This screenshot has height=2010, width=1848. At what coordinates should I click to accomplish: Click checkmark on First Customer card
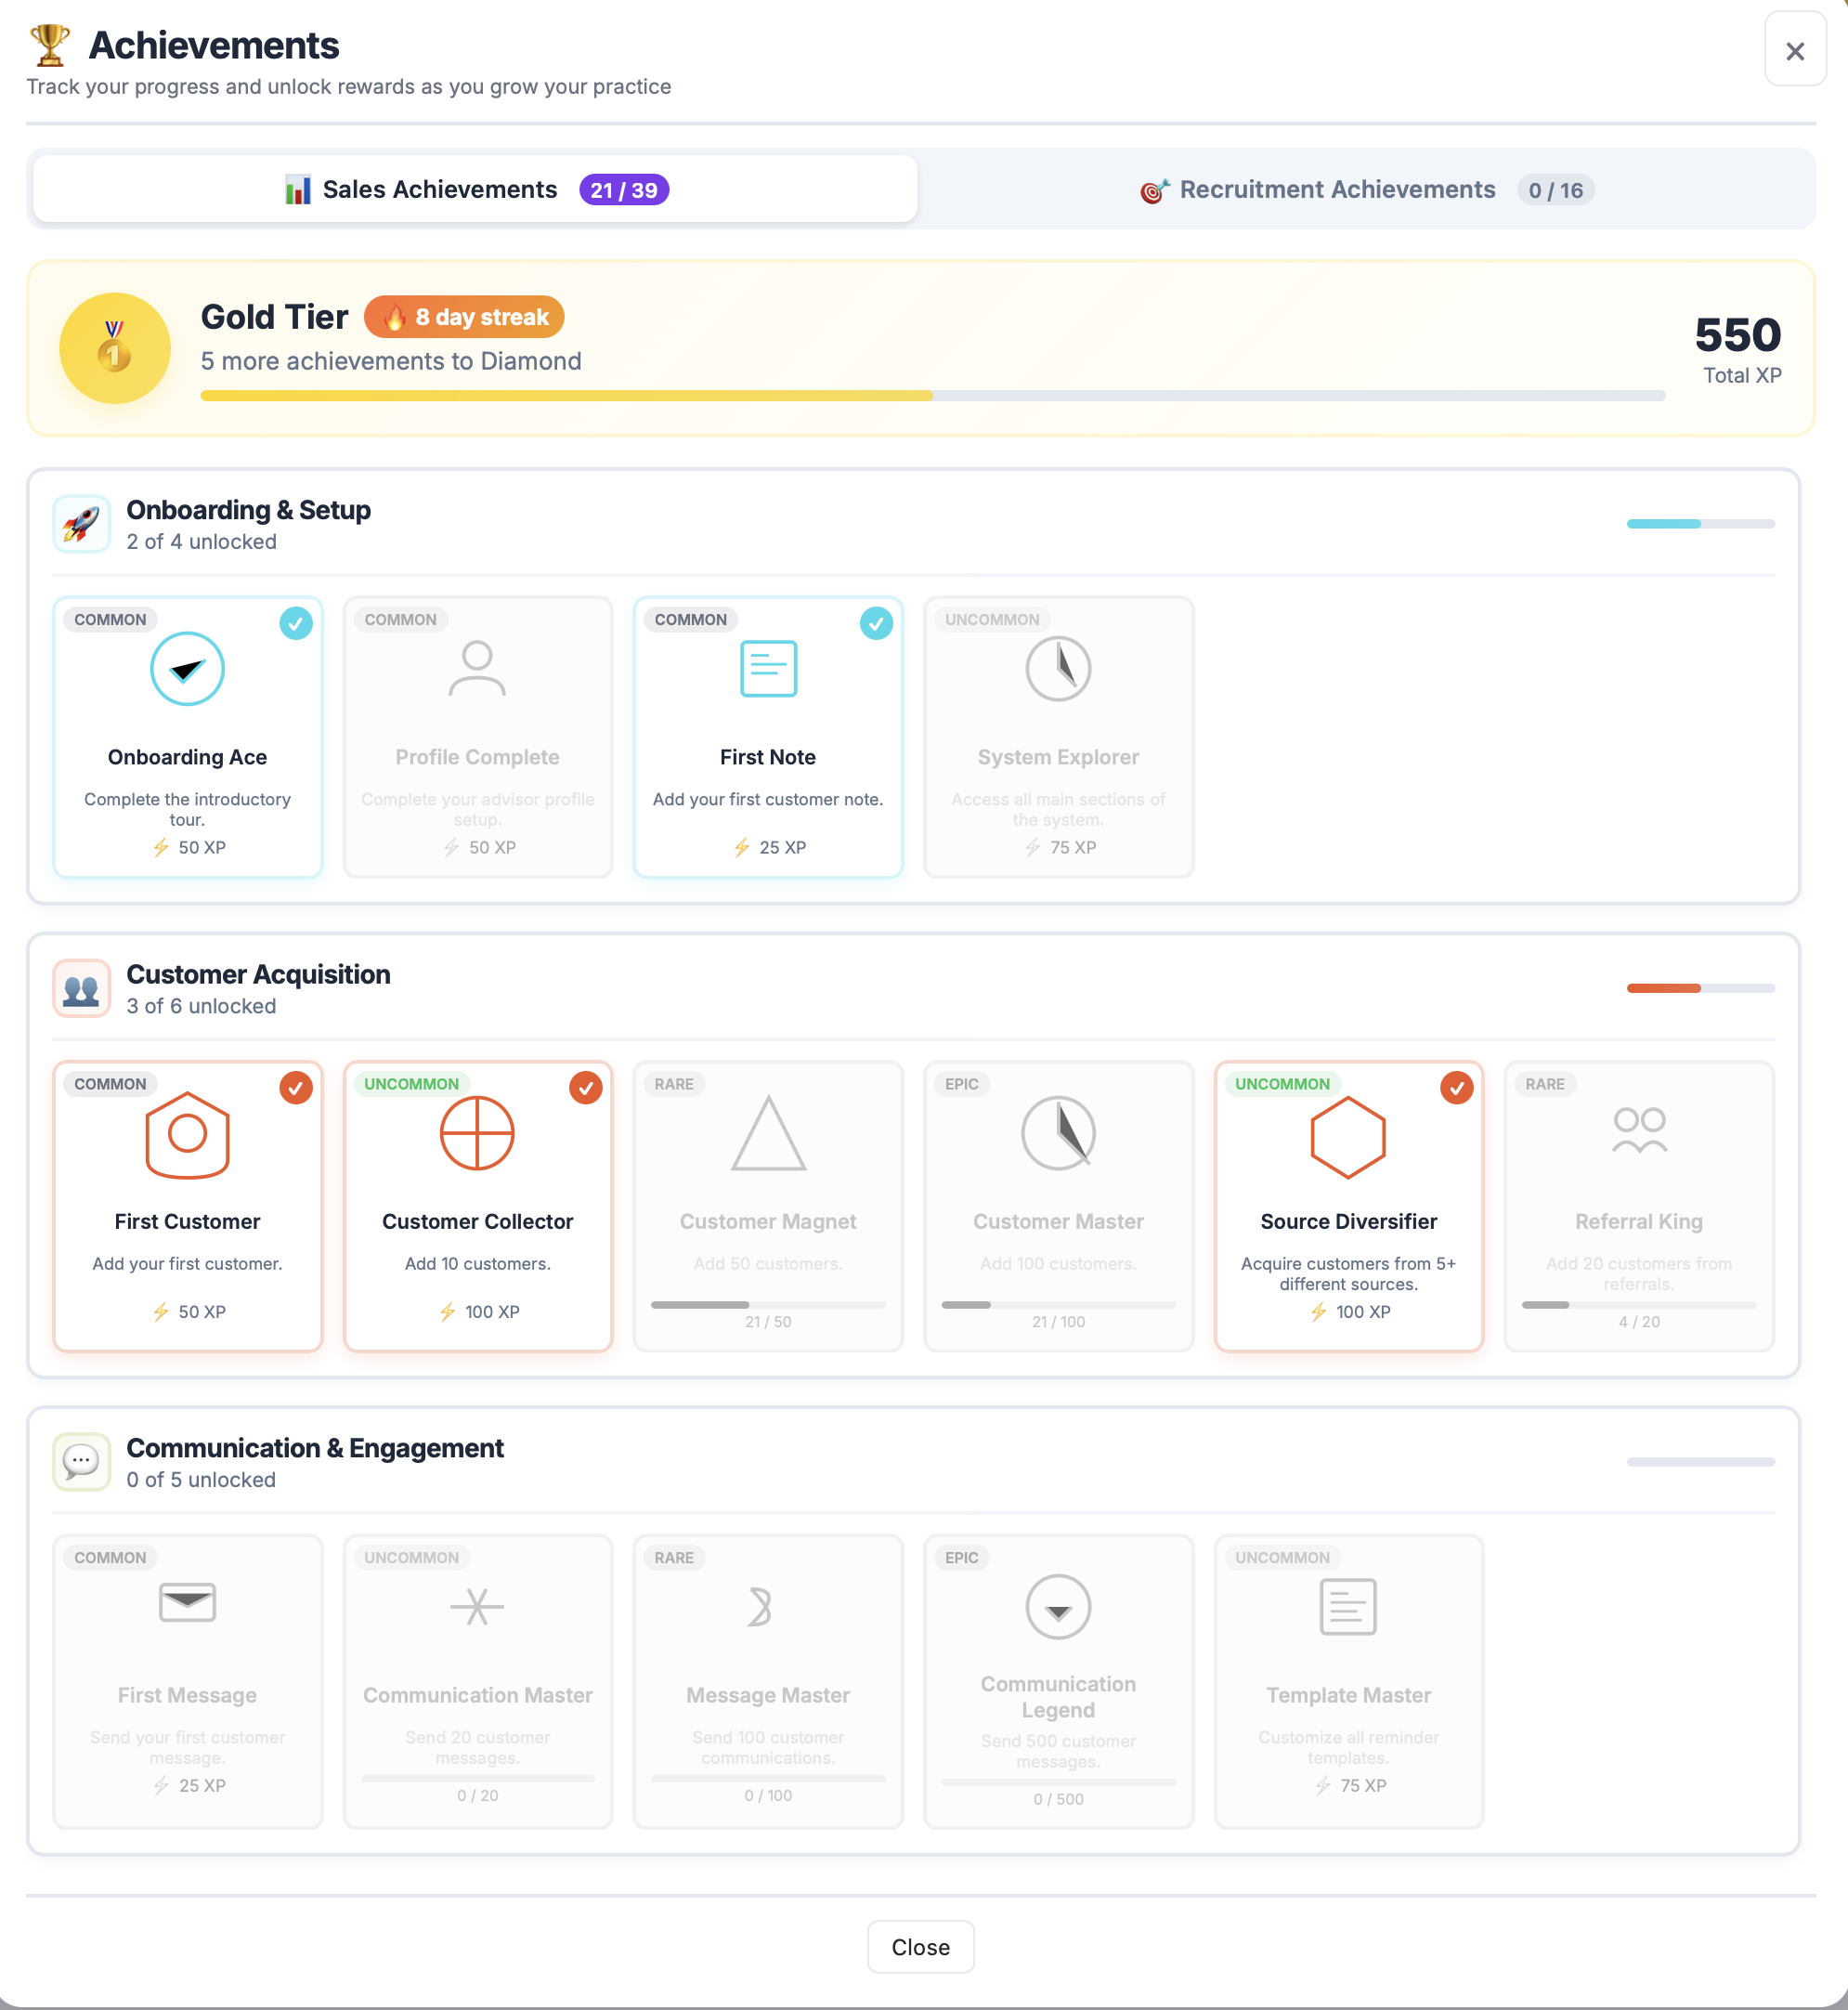(x=296, y=1088)
